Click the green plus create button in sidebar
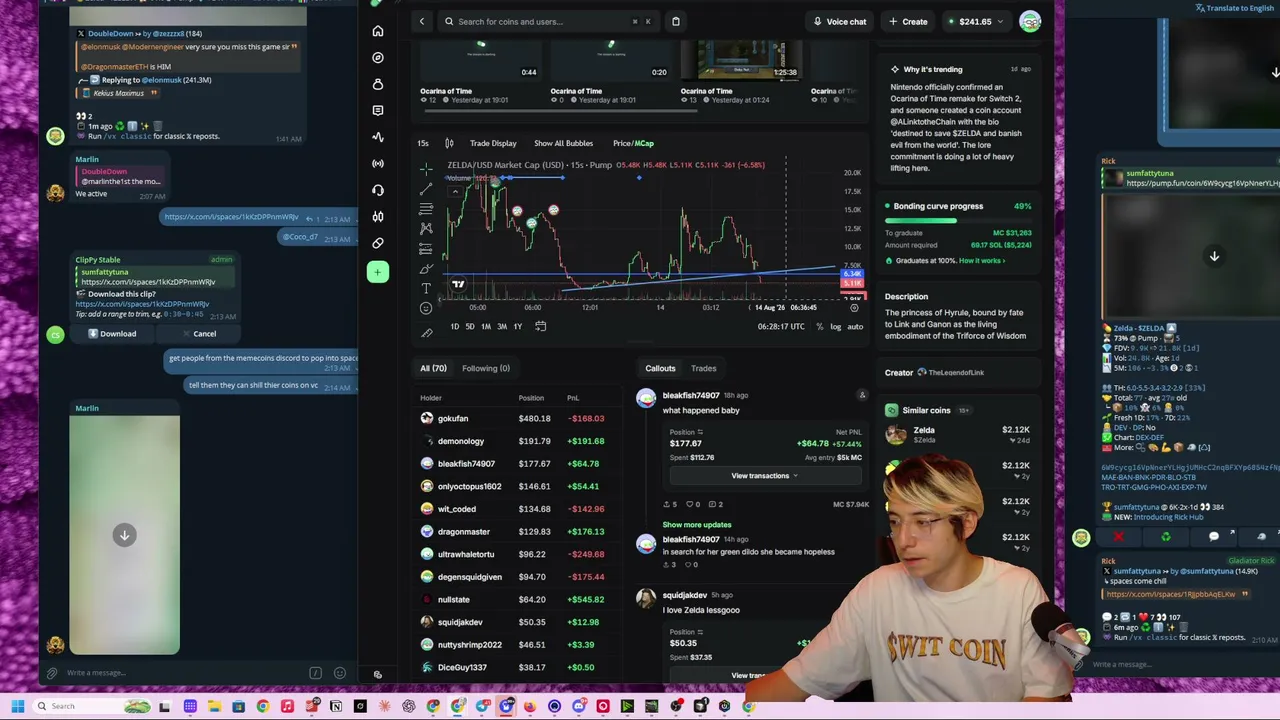 click(378, 272)
